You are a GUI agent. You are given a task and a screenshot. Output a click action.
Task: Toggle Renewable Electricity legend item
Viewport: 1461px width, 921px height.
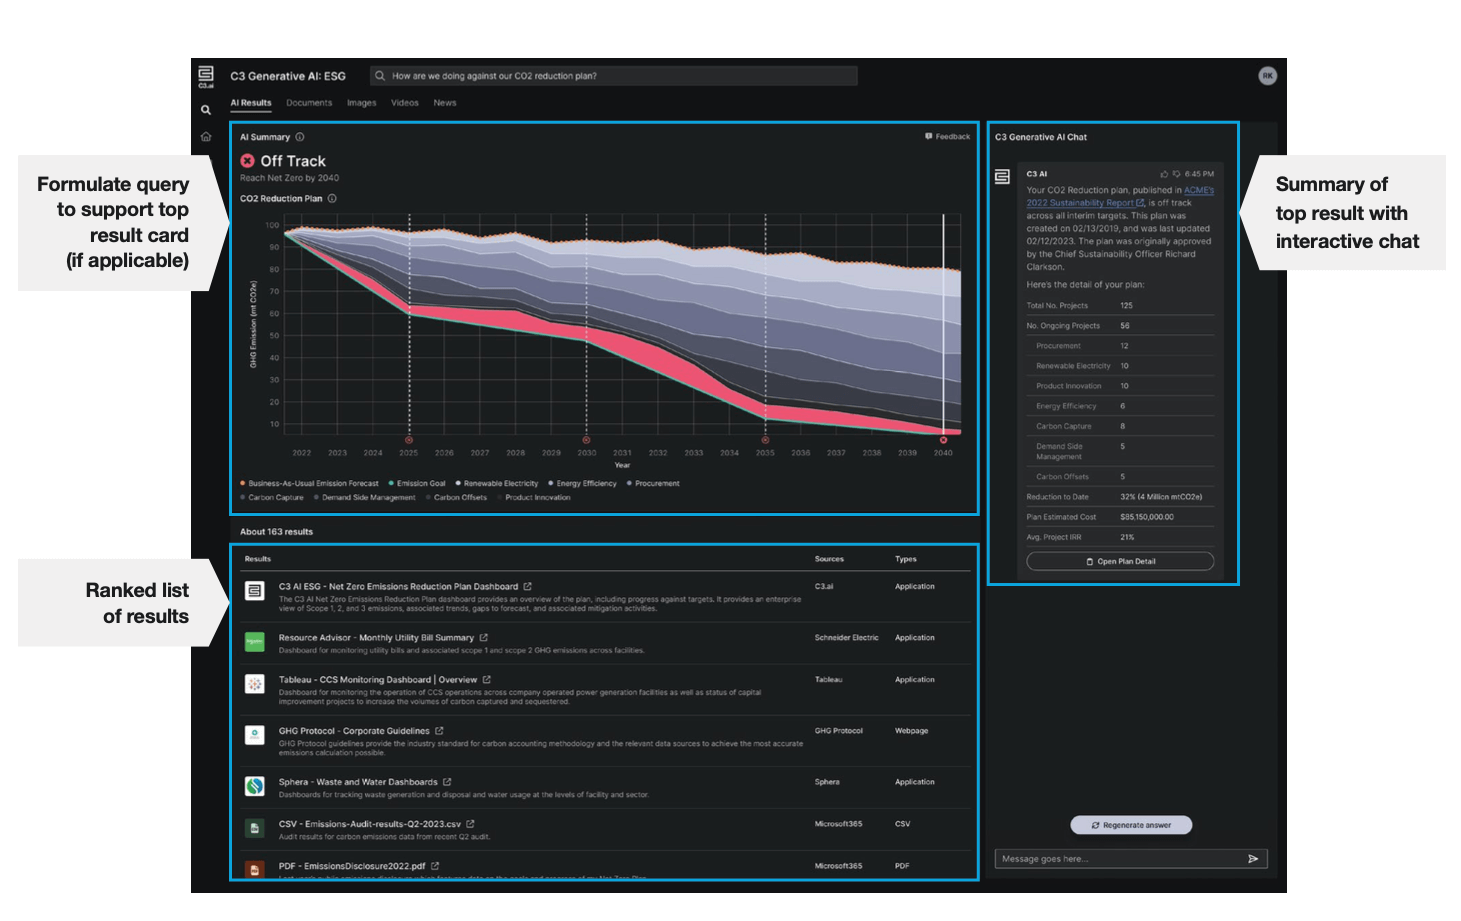click(x=496, y=483)
